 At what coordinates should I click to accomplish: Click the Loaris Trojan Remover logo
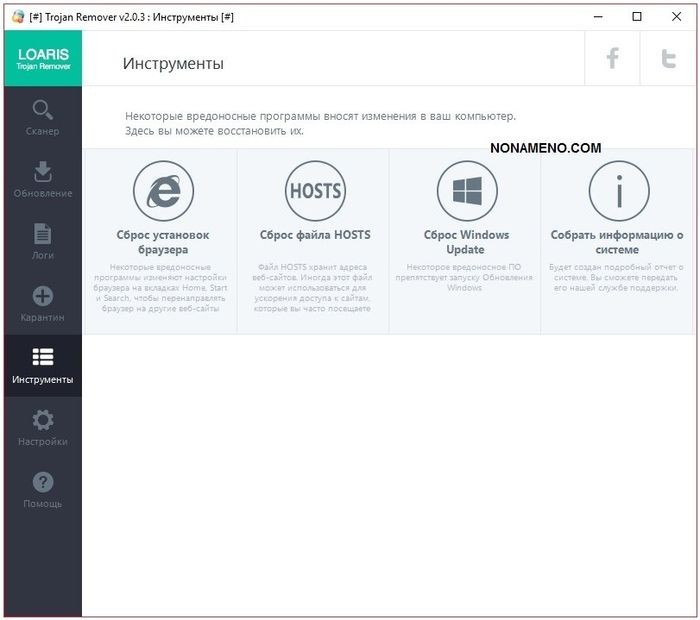(41, 59)
